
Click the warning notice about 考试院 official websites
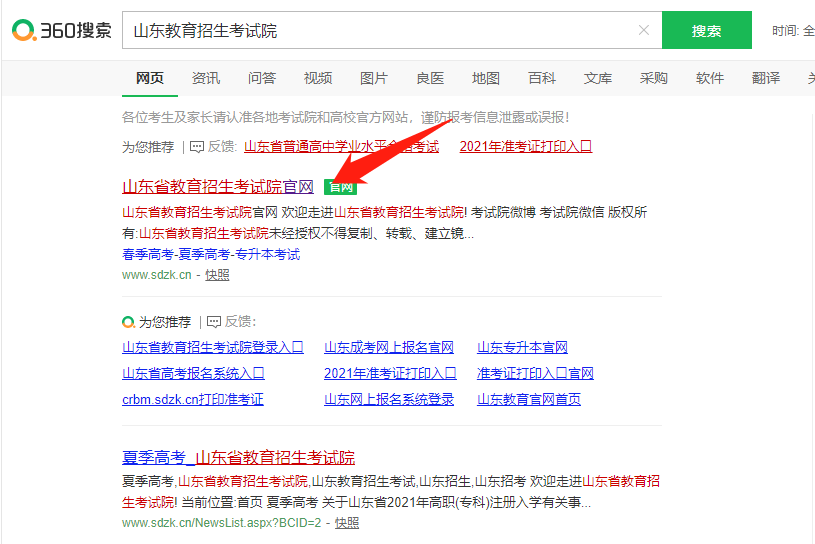[346, 117]
